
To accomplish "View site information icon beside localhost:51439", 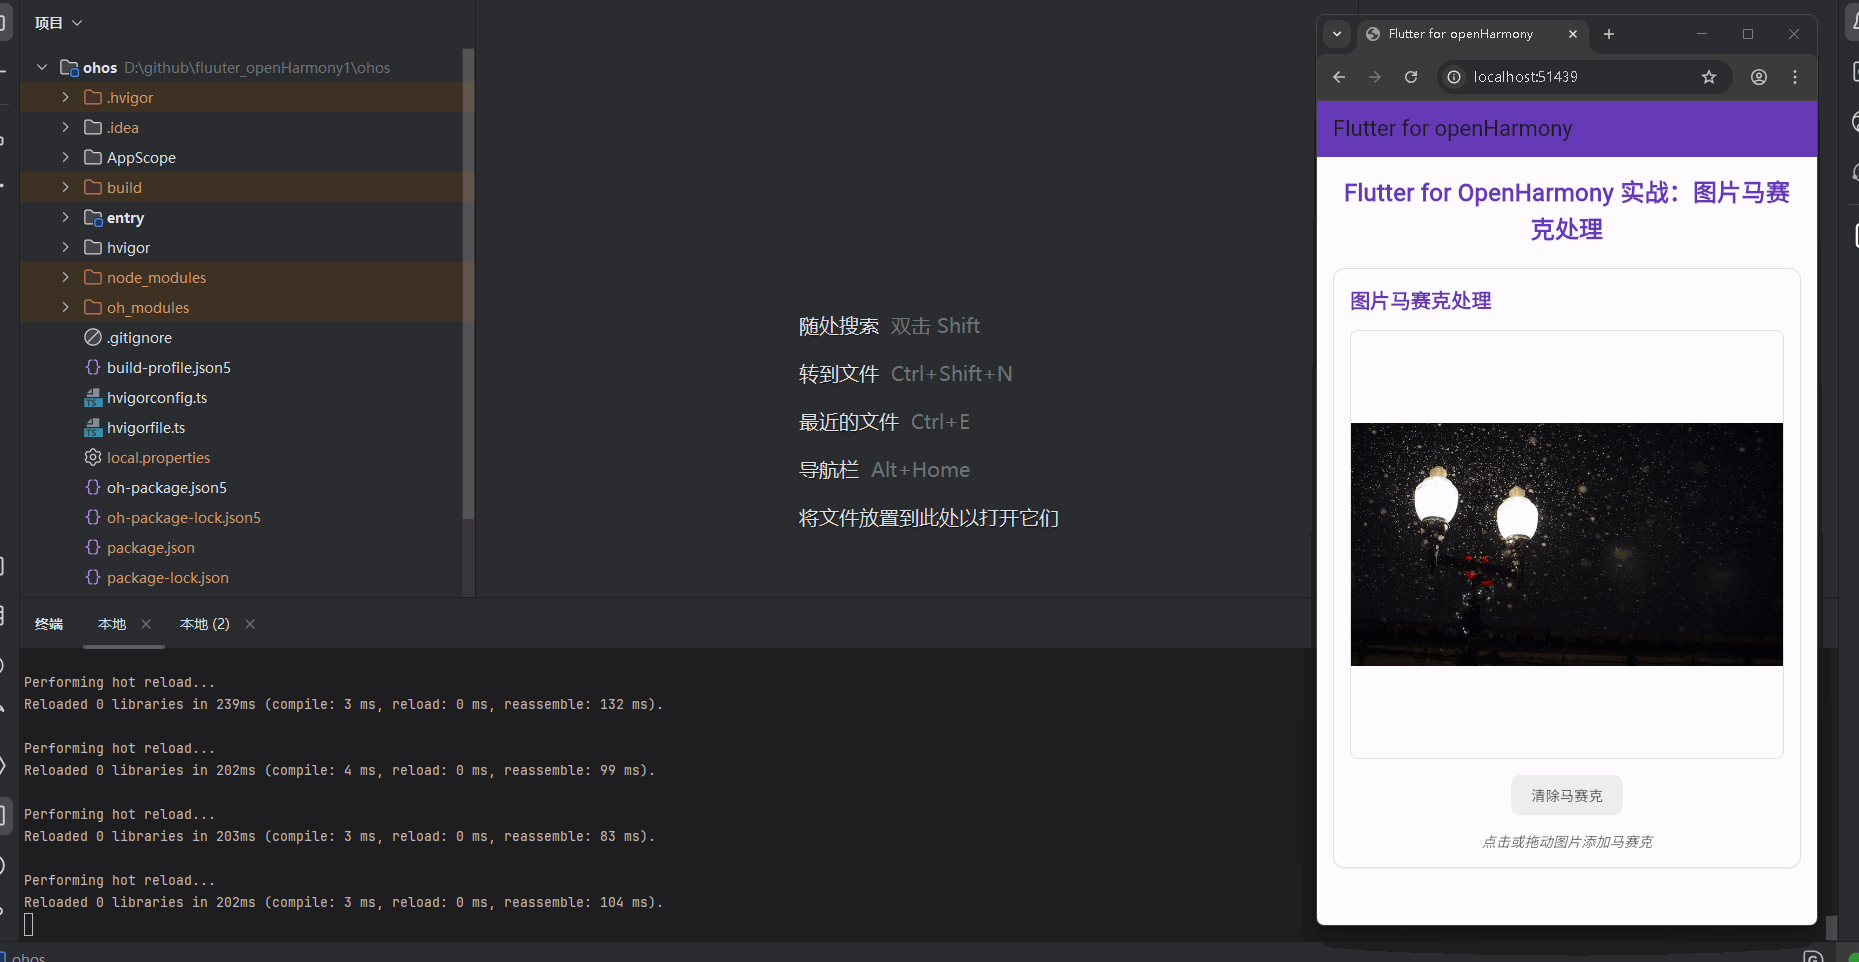I will (1452, 77).
